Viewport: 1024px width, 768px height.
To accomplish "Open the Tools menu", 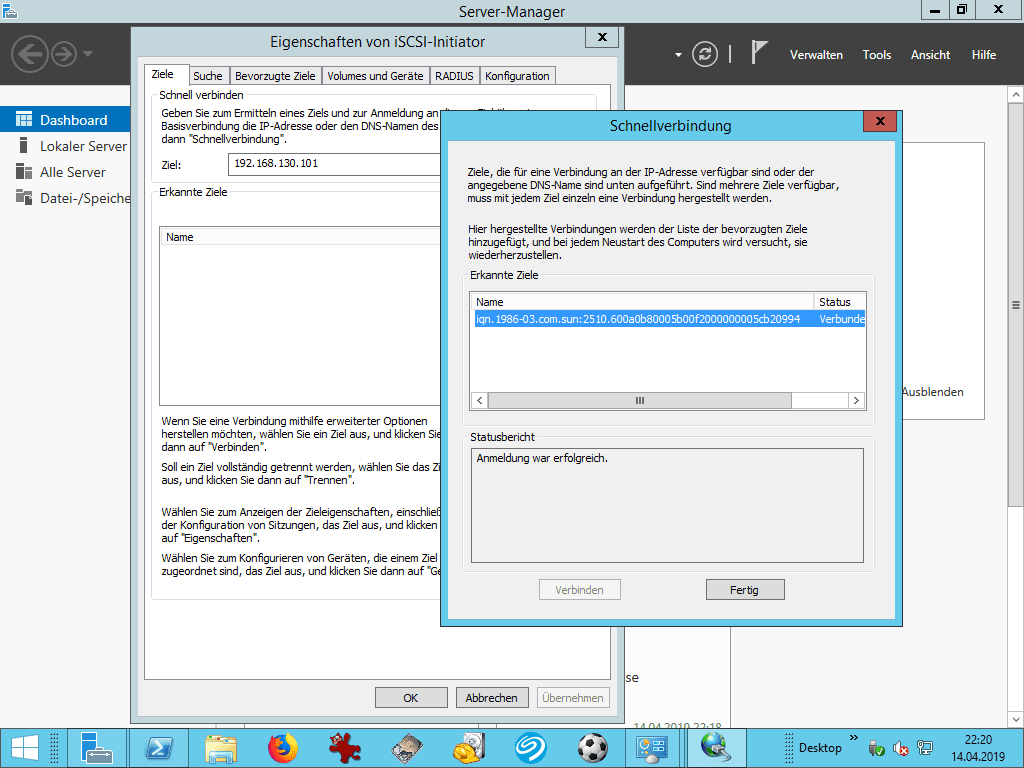I will point(876,55).
